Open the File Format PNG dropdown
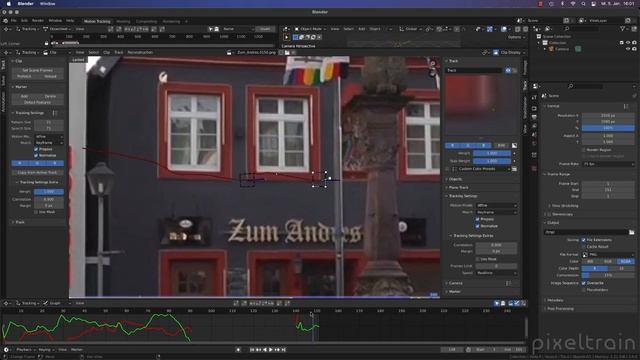The width and height of the screenshot is (640, 360). (608, 254)
